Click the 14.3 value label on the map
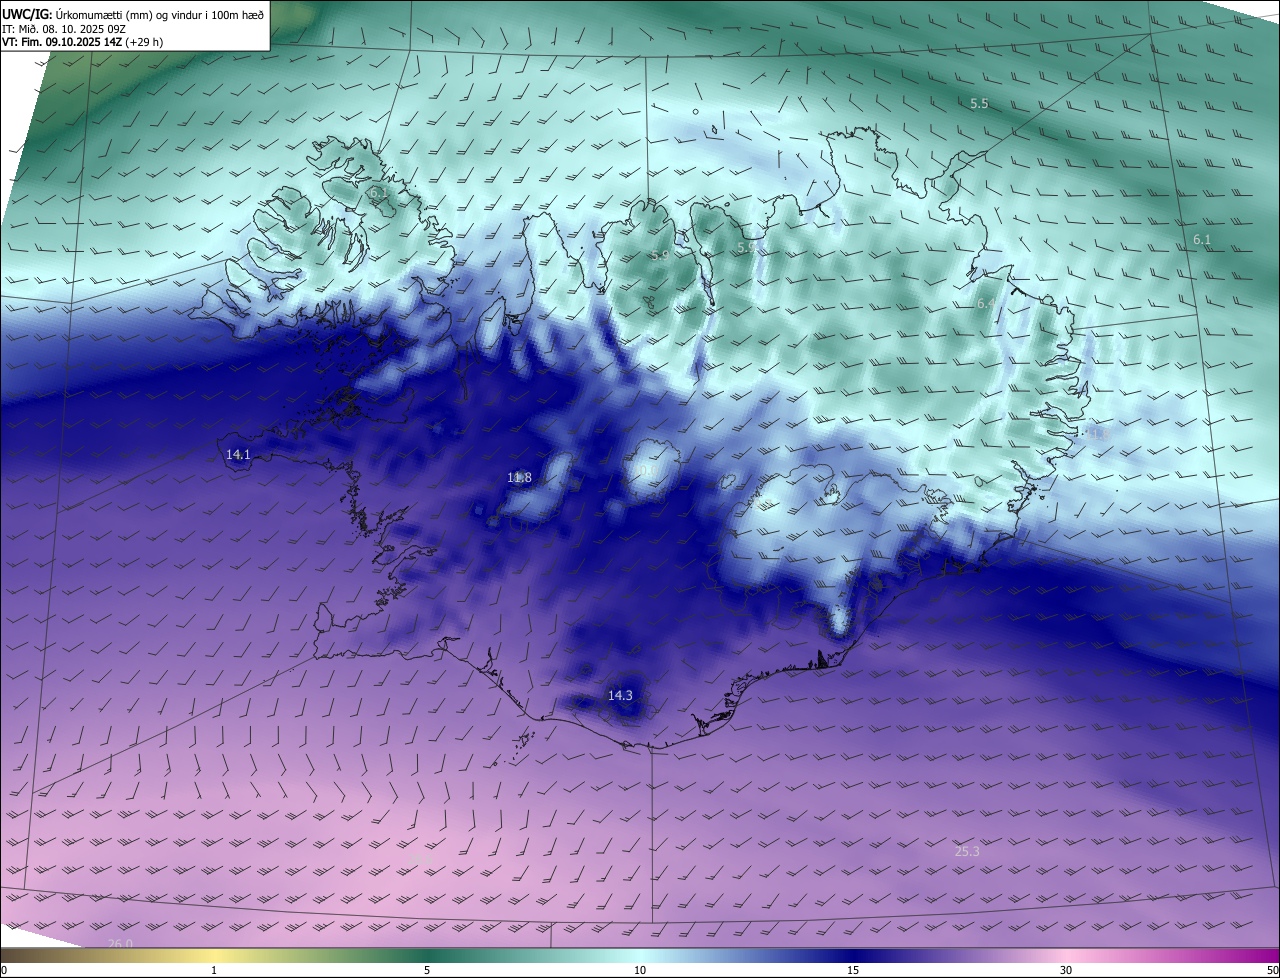1280x978 pixels. (620, 695)
